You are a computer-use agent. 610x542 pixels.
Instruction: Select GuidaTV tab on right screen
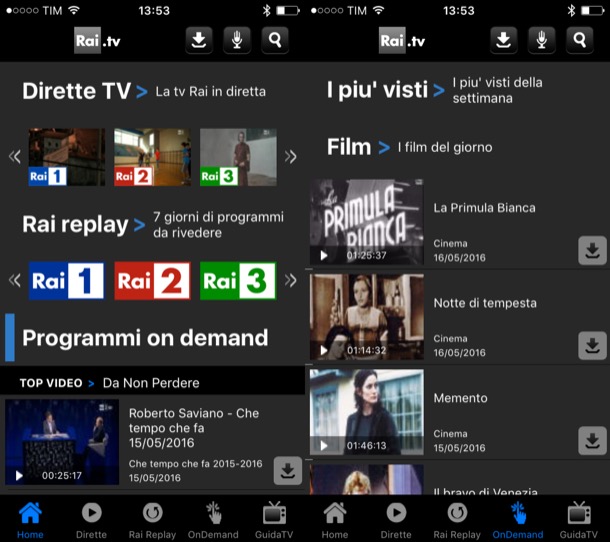(579, 520)
